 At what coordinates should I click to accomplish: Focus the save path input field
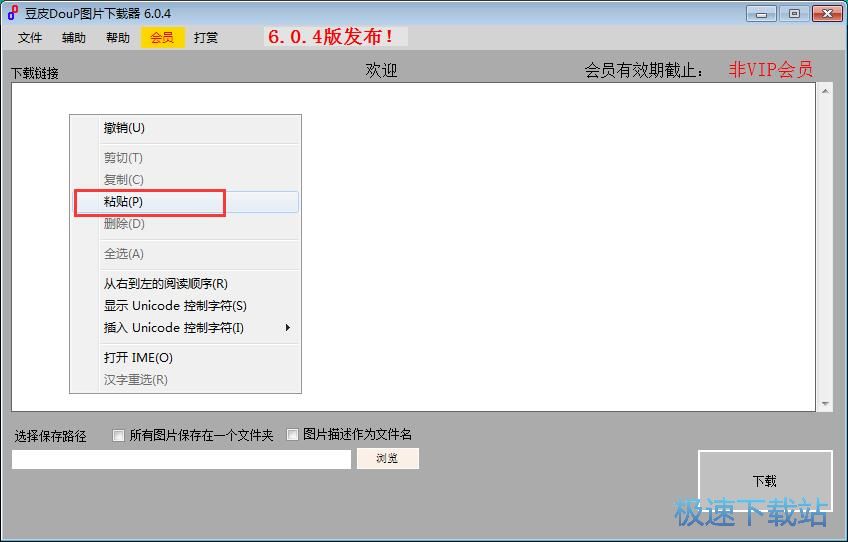(x=181, y=459)
